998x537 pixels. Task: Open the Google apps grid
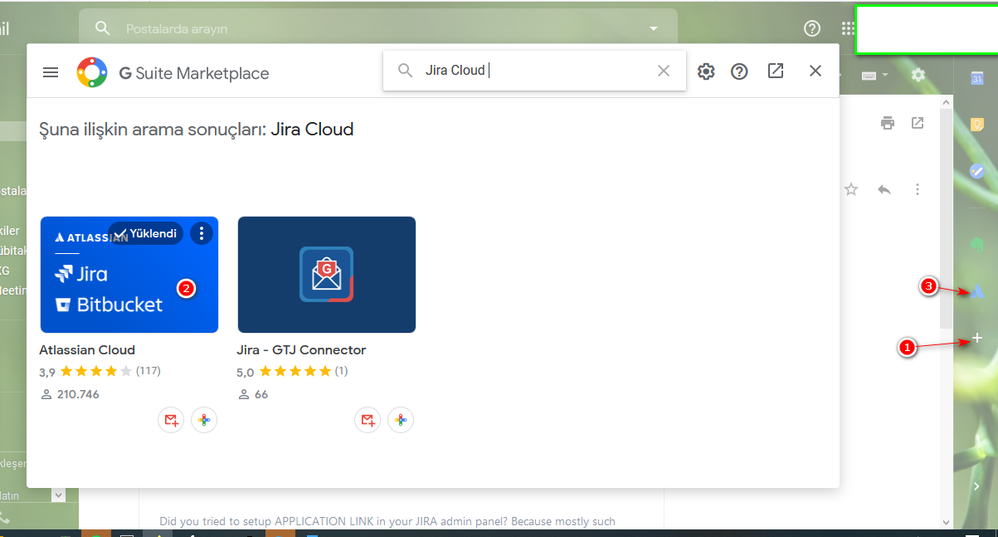[x=847, y=28]
